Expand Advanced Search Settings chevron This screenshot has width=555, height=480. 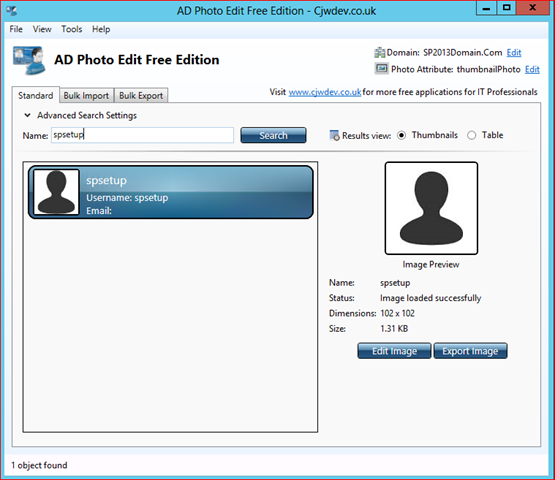27,115
